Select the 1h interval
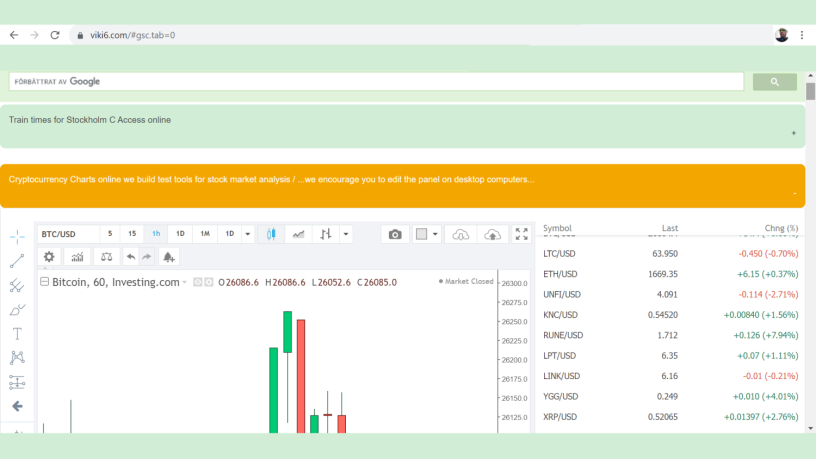This screenshot has width=816, height=459. click(x=156, y=234)
